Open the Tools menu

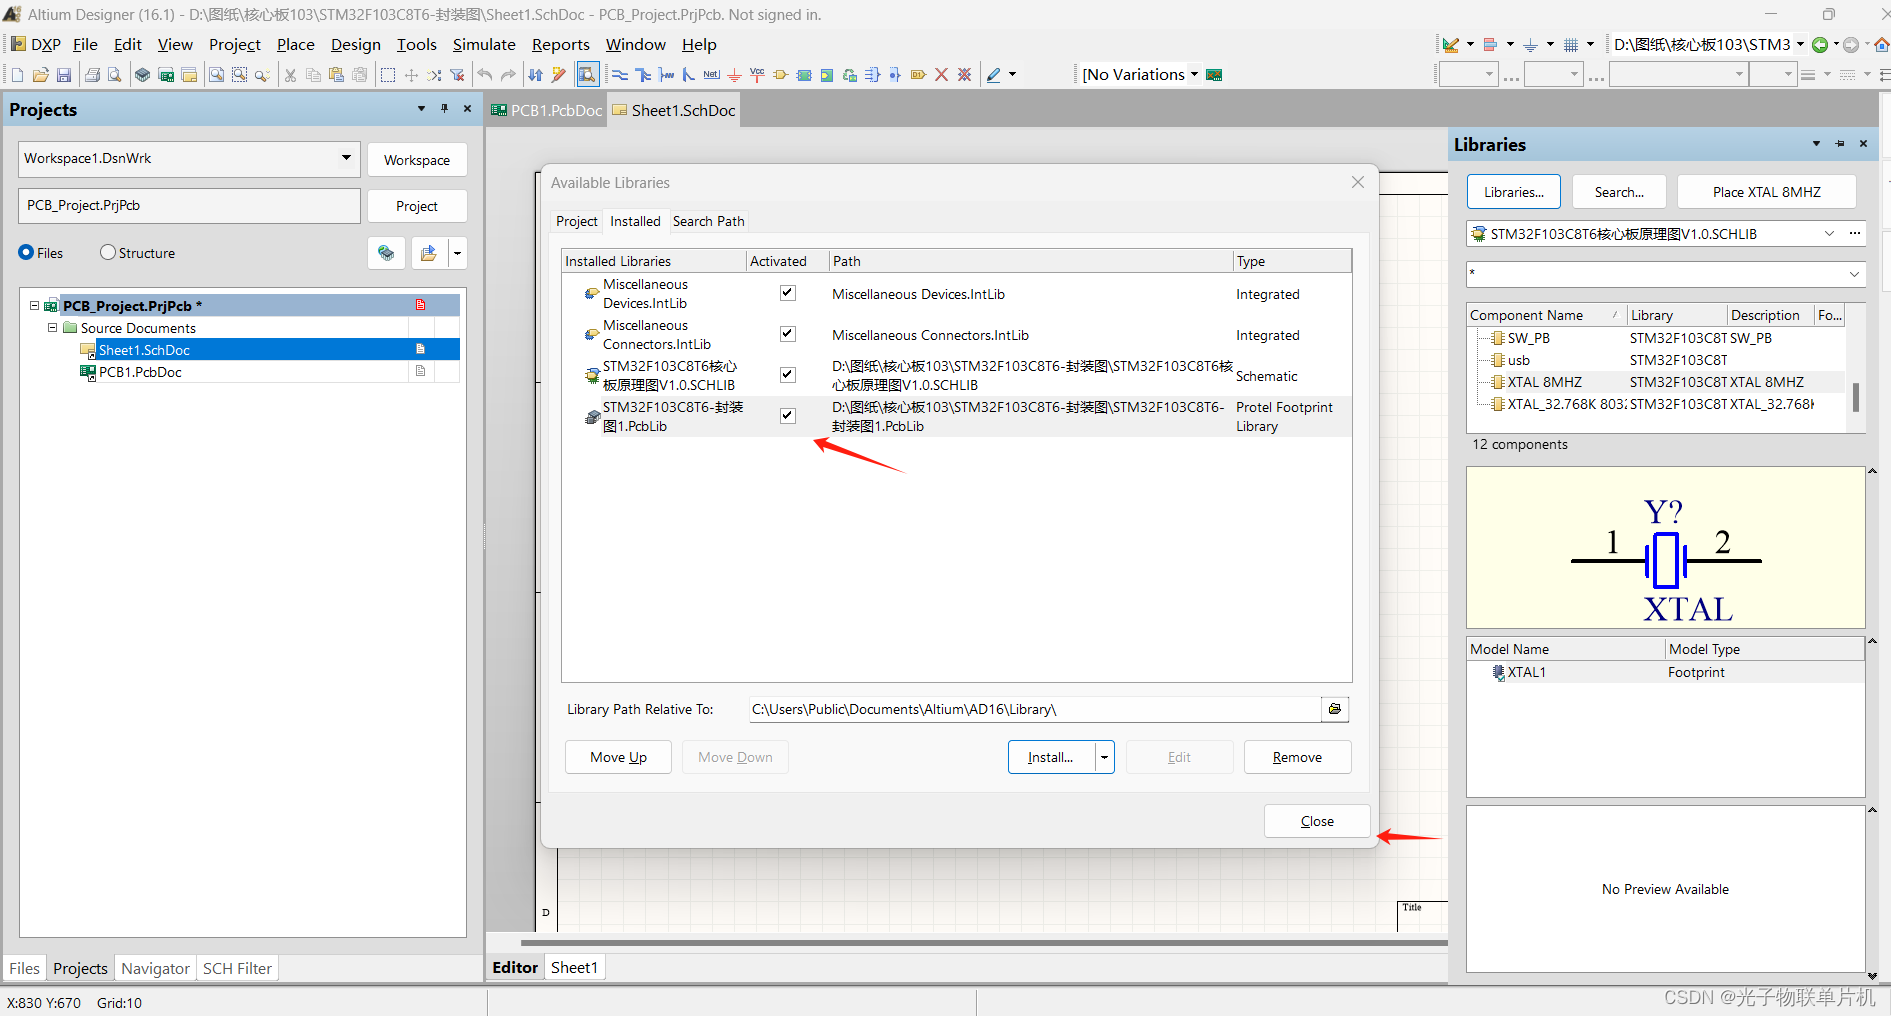point(417,45)
